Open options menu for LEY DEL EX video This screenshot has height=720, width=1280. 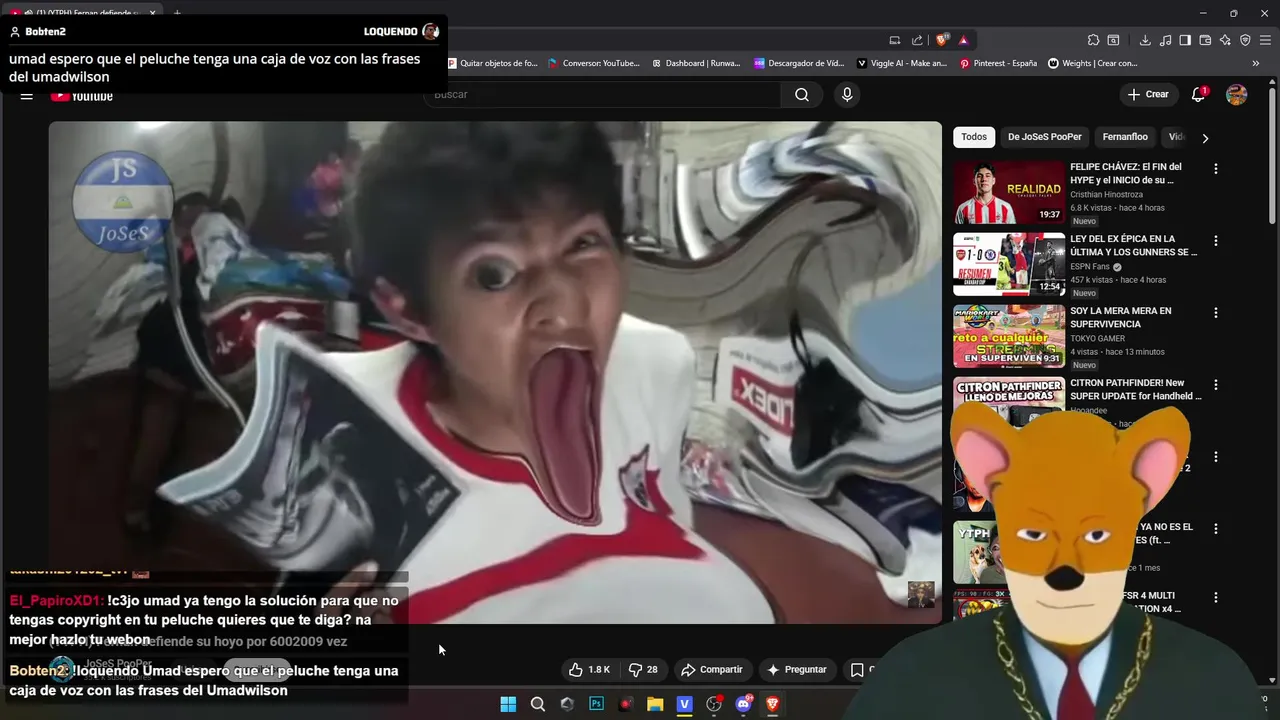pos(1216,241)
